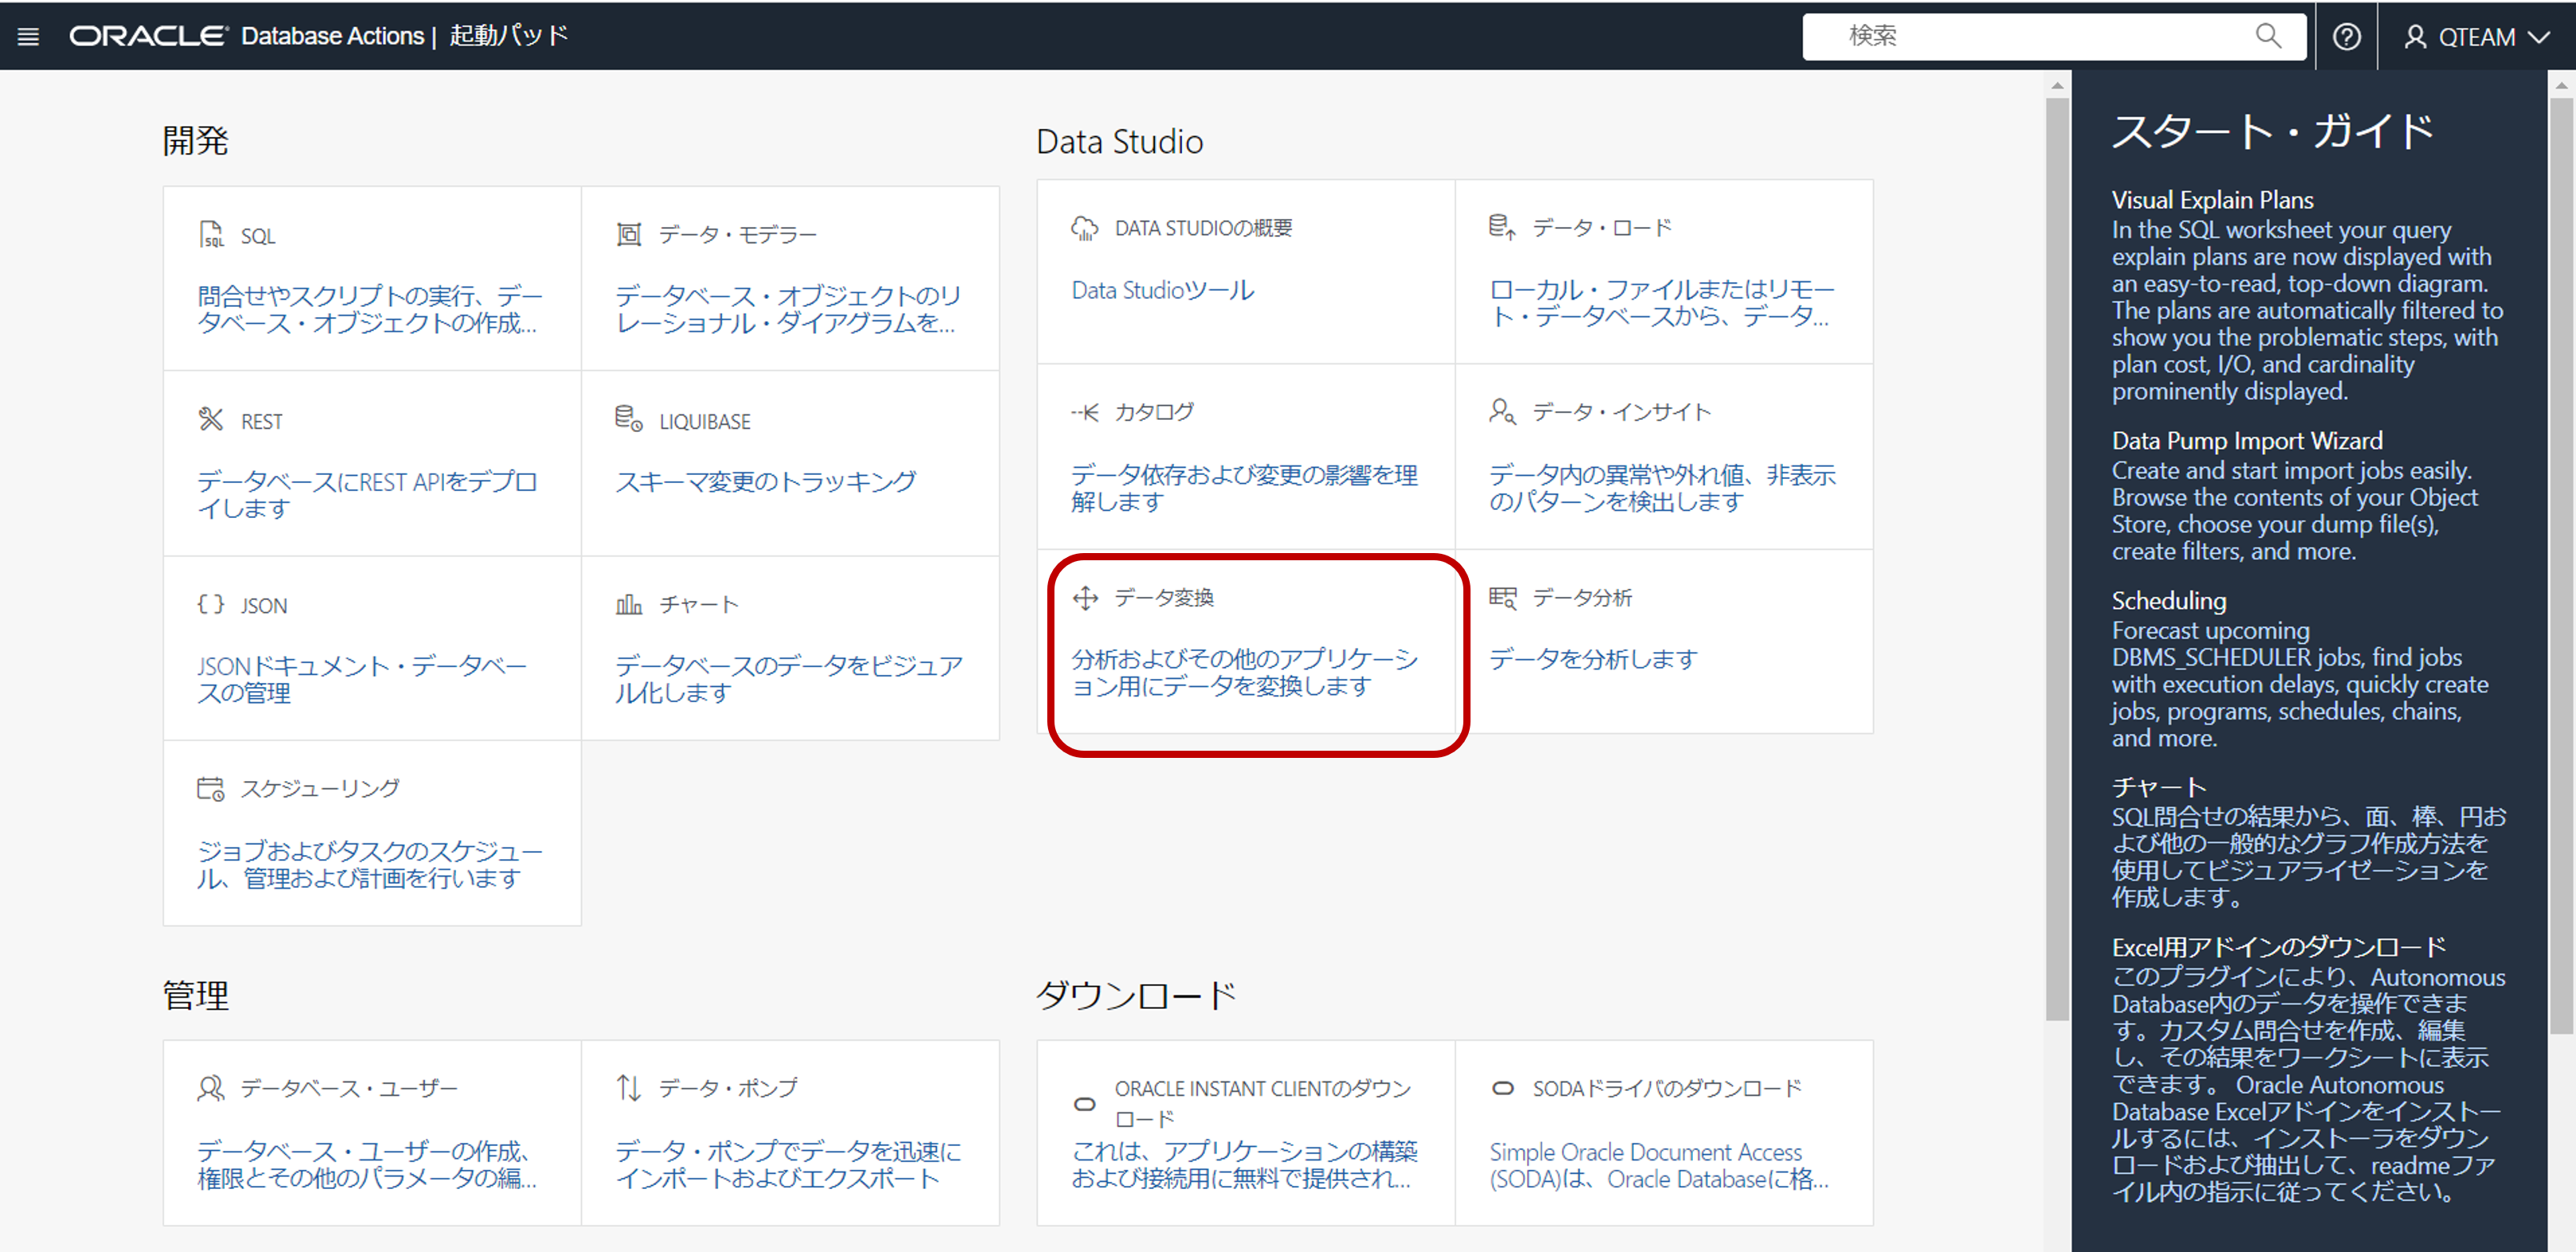Select the スケジューリング calendar icon

coord(211,787)
